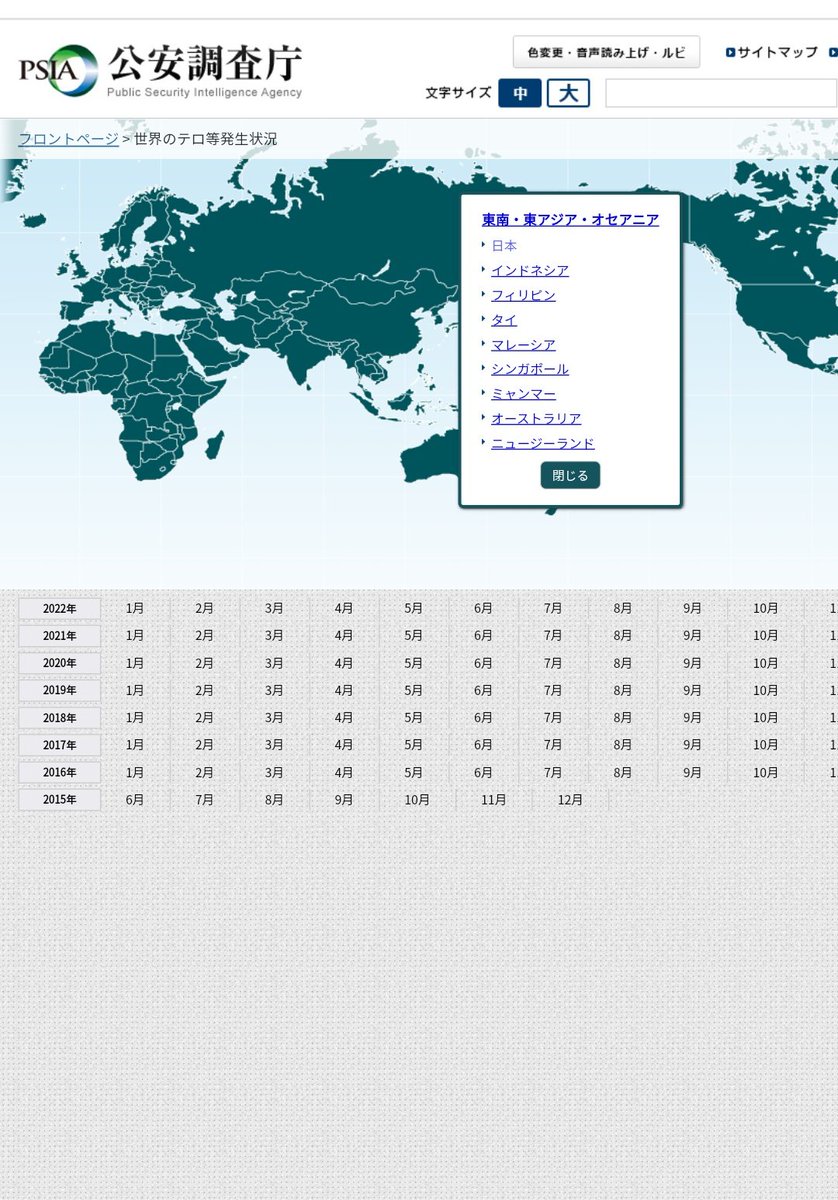838x1200 pixels.
Task: Open 9月 in the 2015年 row
Action: (344, 800)
